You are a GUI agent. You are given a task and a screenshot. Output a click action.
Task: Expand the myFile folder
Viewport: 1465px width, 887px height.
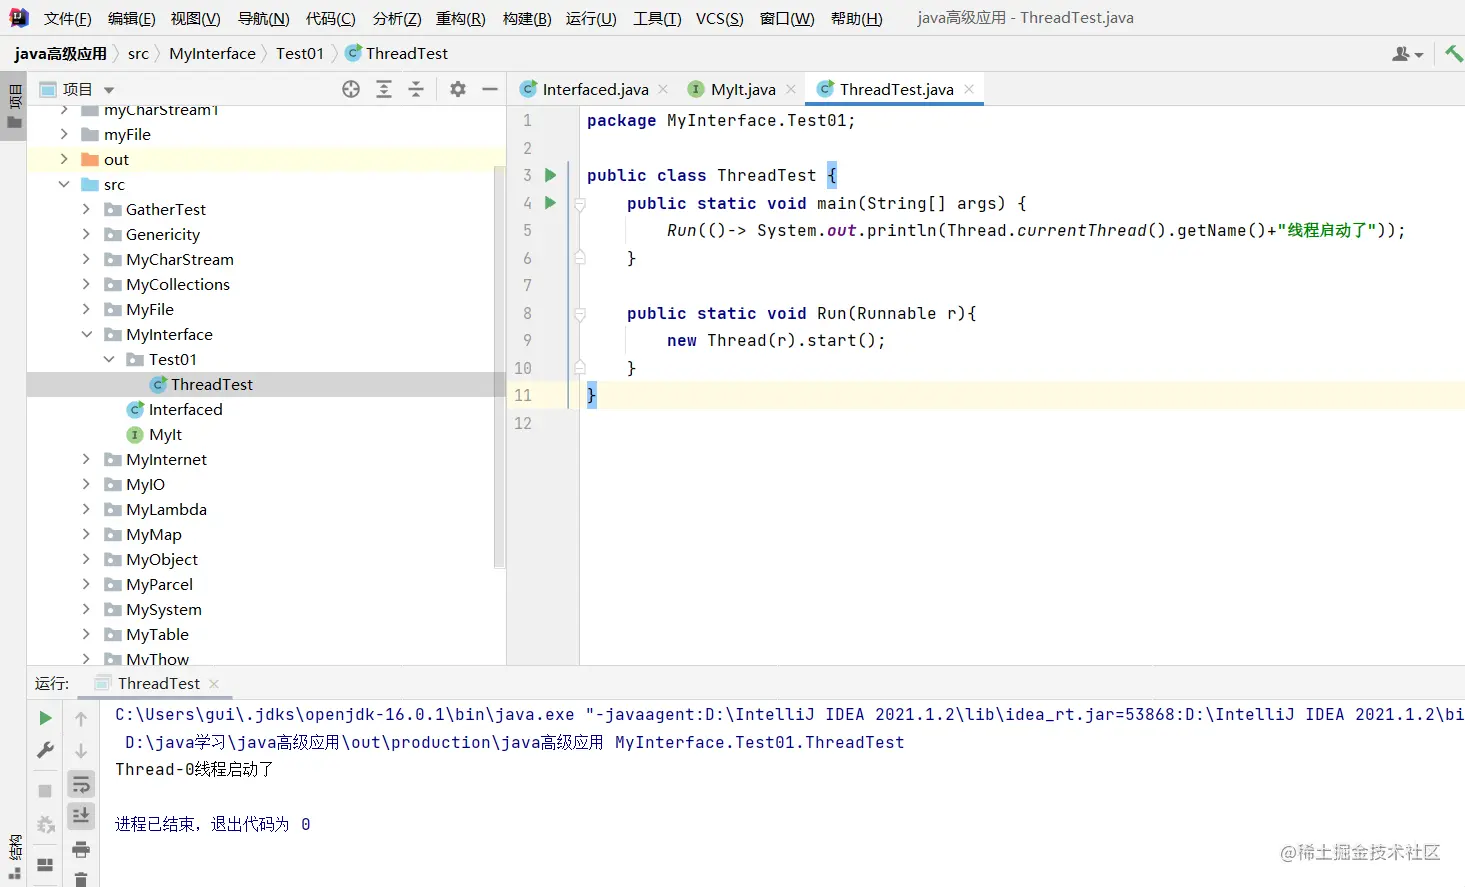[64, 134]
